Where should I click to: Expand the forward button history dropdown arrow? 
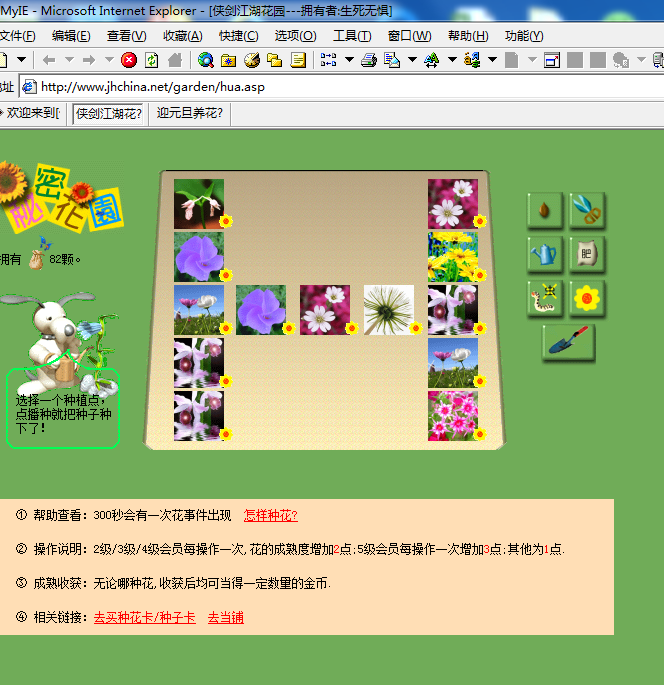click(109, 59)
